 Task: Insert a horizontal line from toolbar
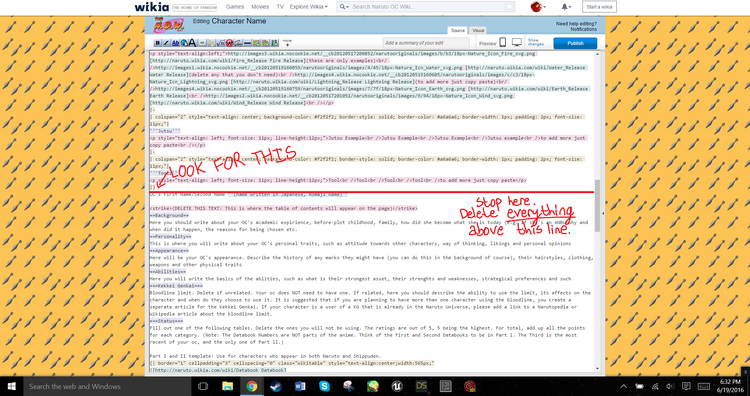pyautogui.click(x=247, y=43)
